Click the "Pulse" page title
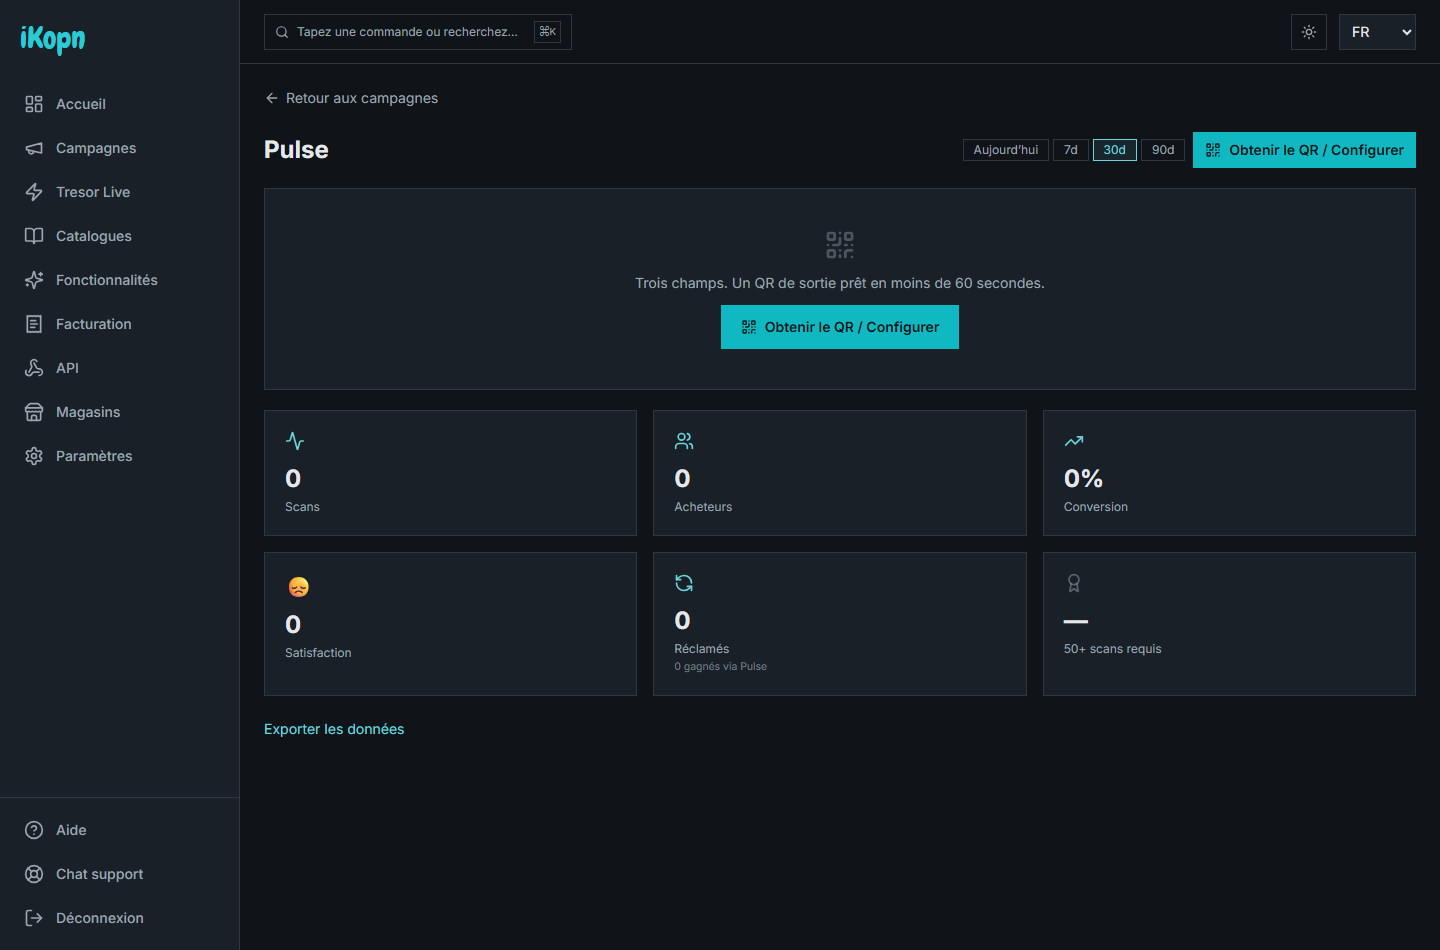This screenshot has height=950, width=1440. tap(296, 150)
